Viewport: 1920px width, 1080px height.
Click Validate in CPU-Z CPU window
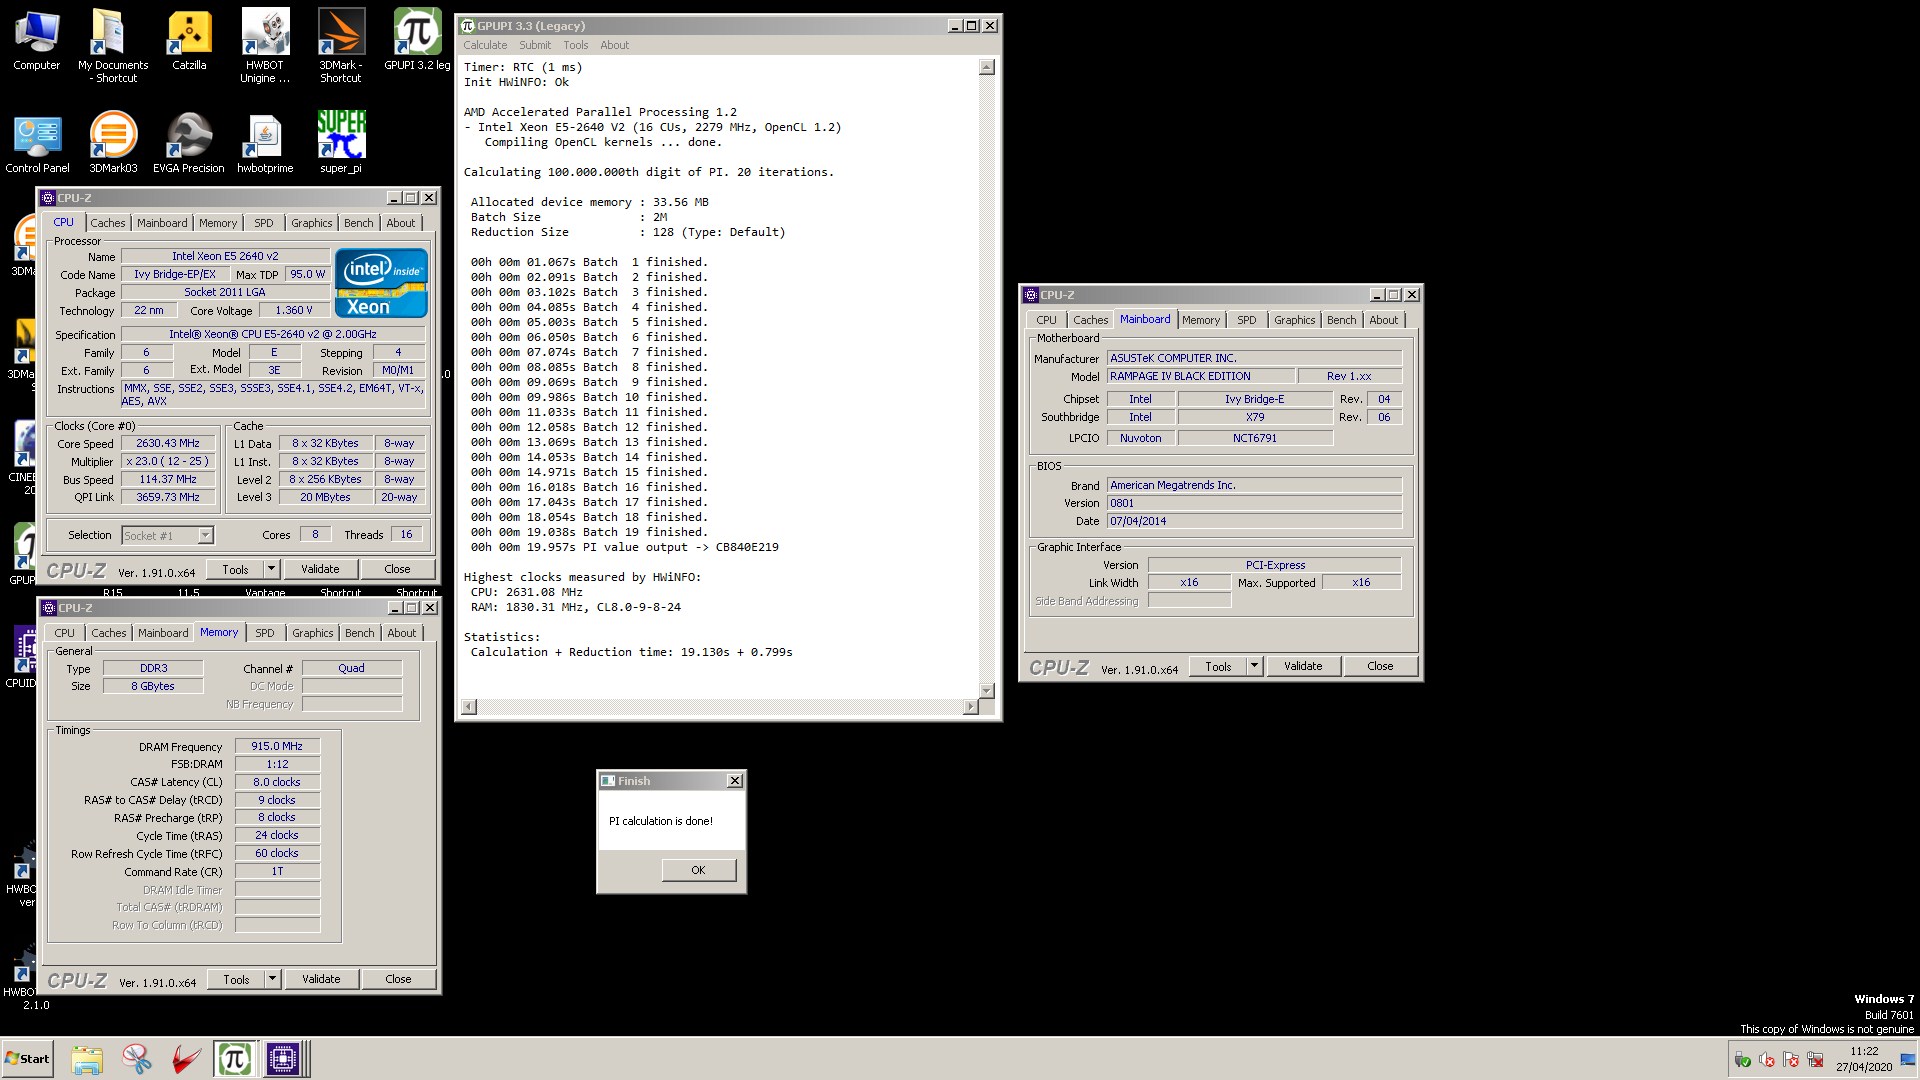coord(320,569)
